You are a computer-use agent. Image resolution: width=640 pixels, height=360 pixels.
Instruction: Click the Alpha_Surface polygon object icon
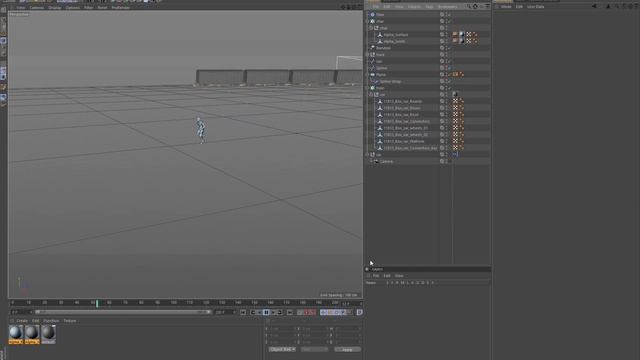pos(380,35)
